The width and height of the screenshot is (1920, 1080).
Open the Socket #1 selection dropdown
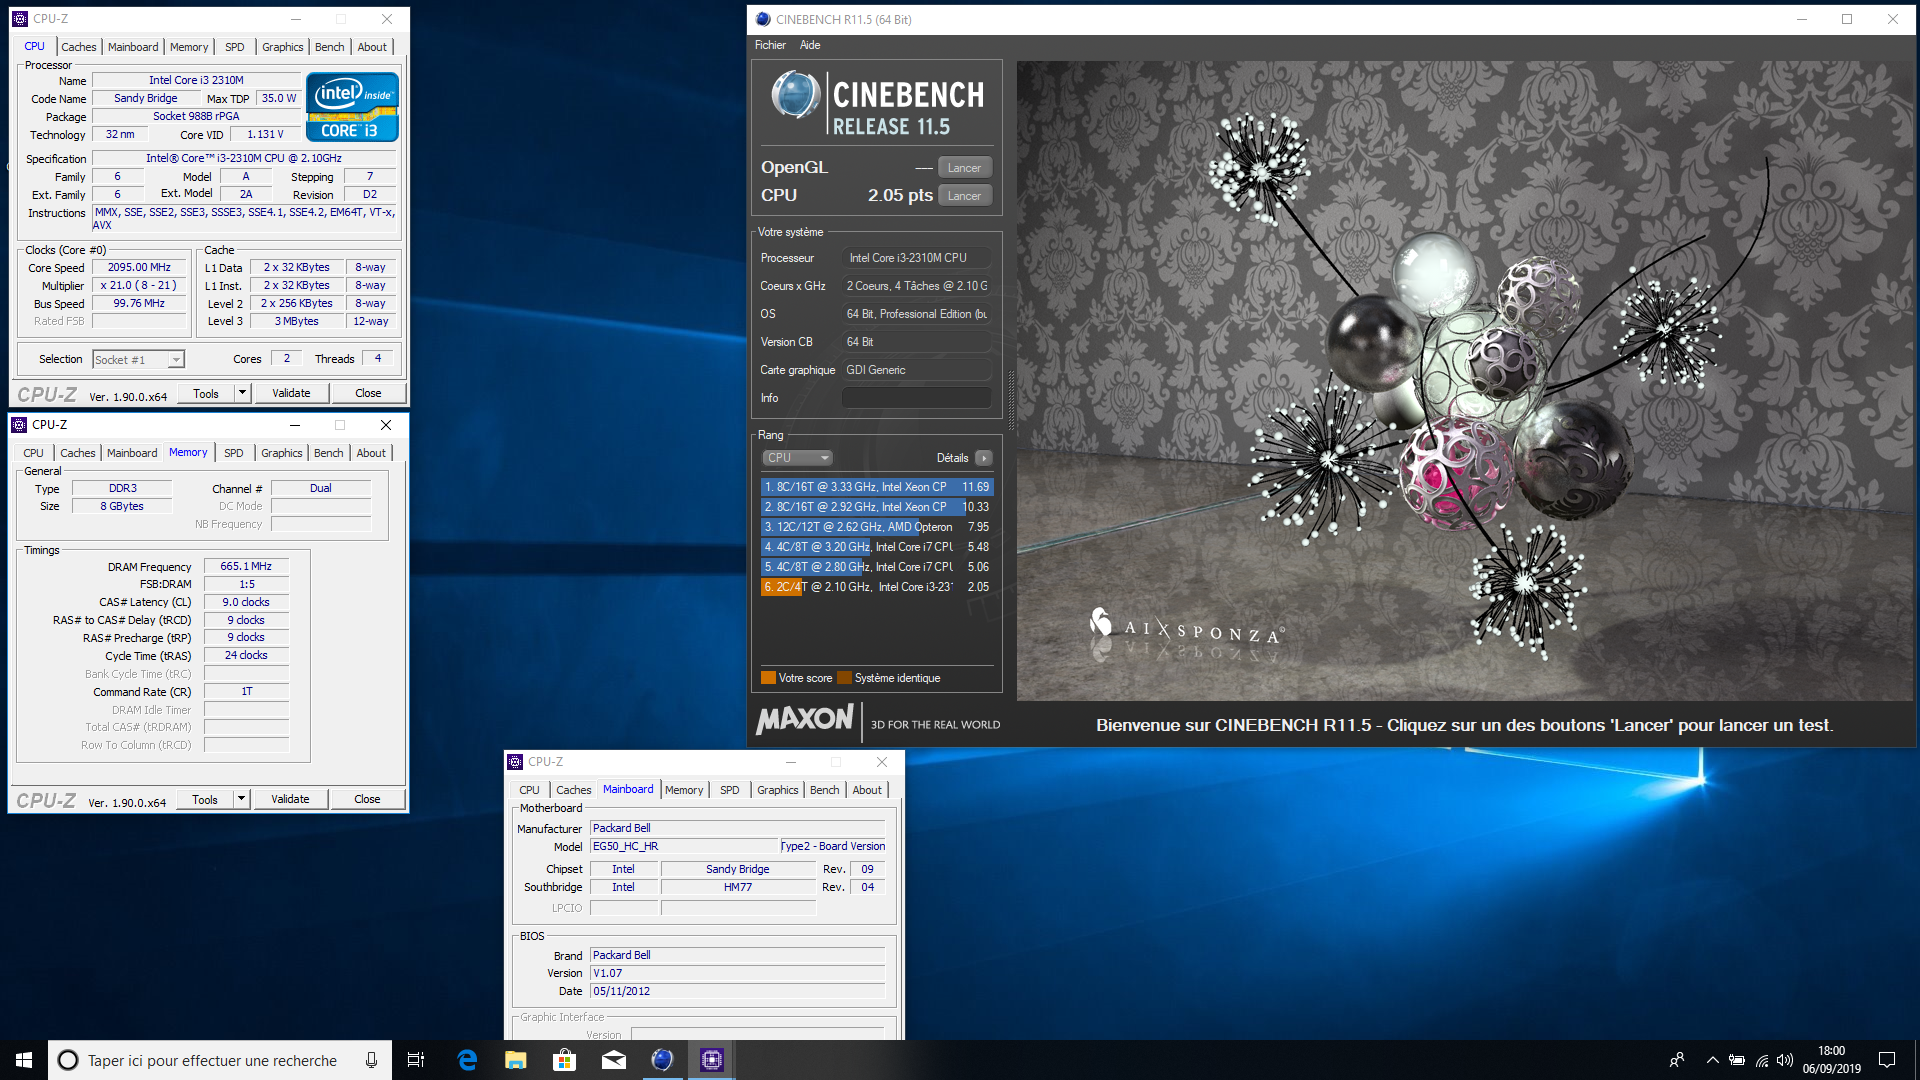point(138,359)
